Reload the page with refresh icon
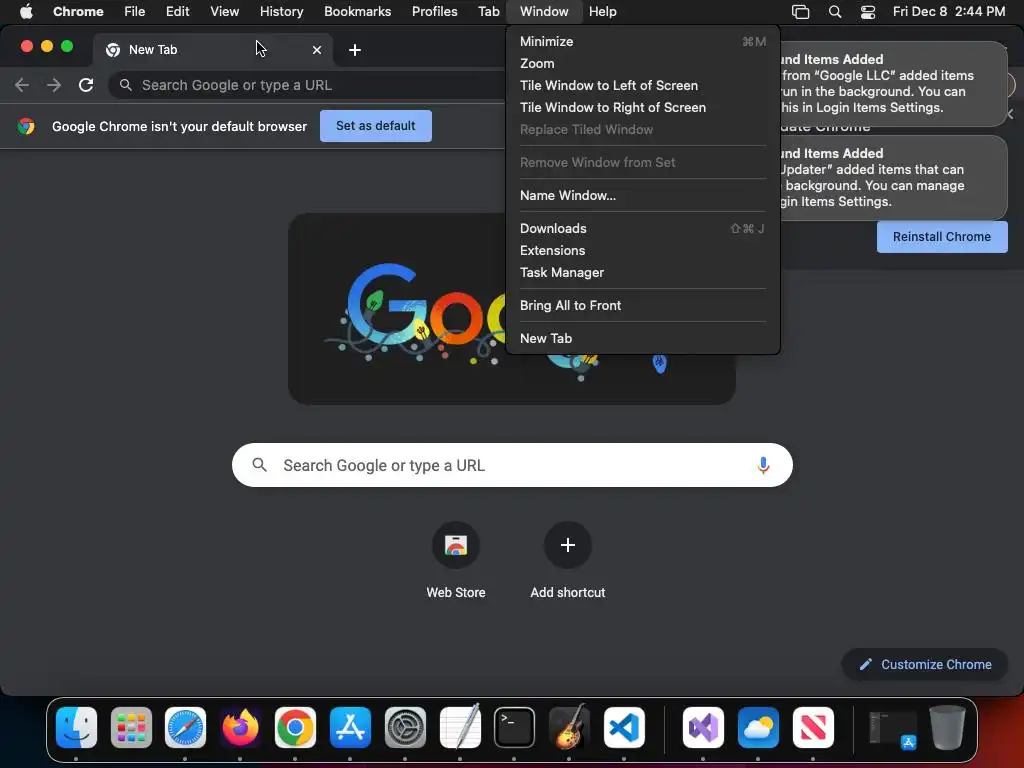 point(86,85)
